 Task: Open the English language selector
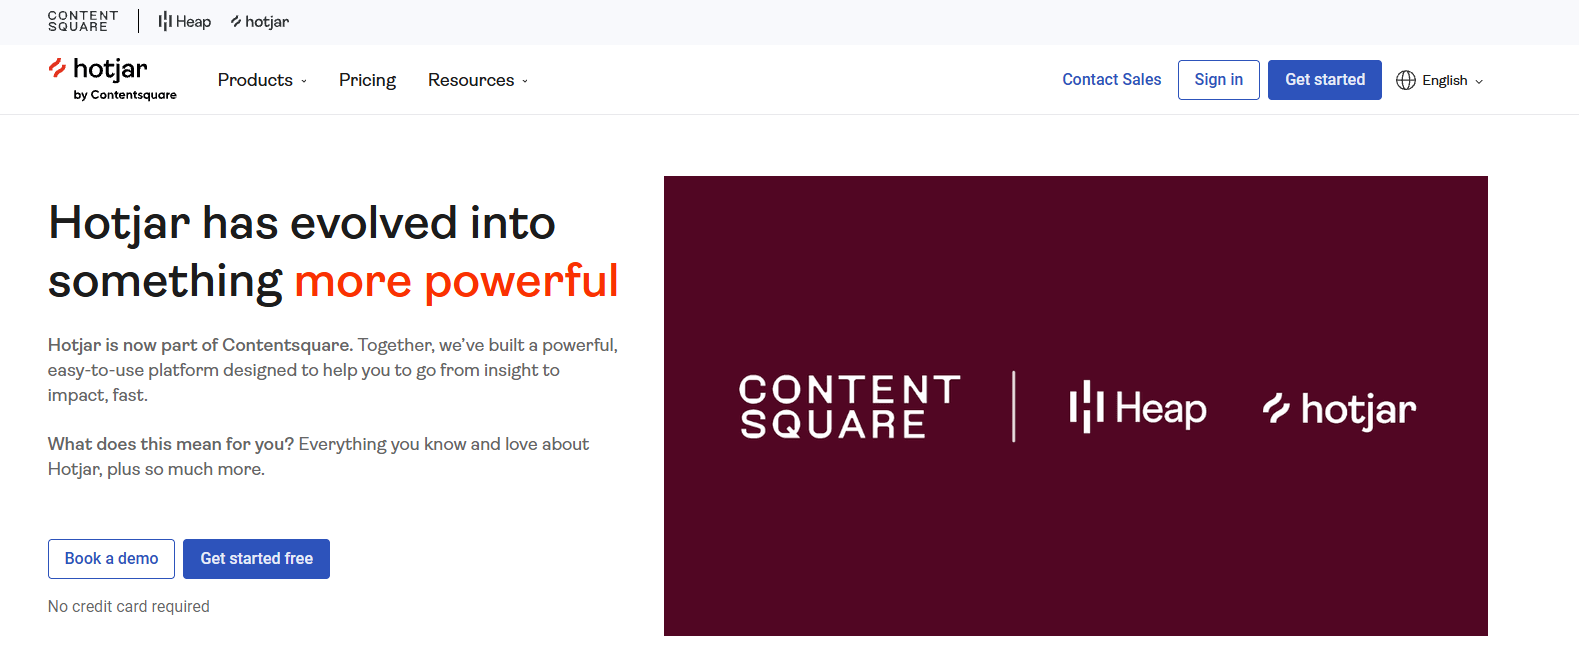(1440, 80)
